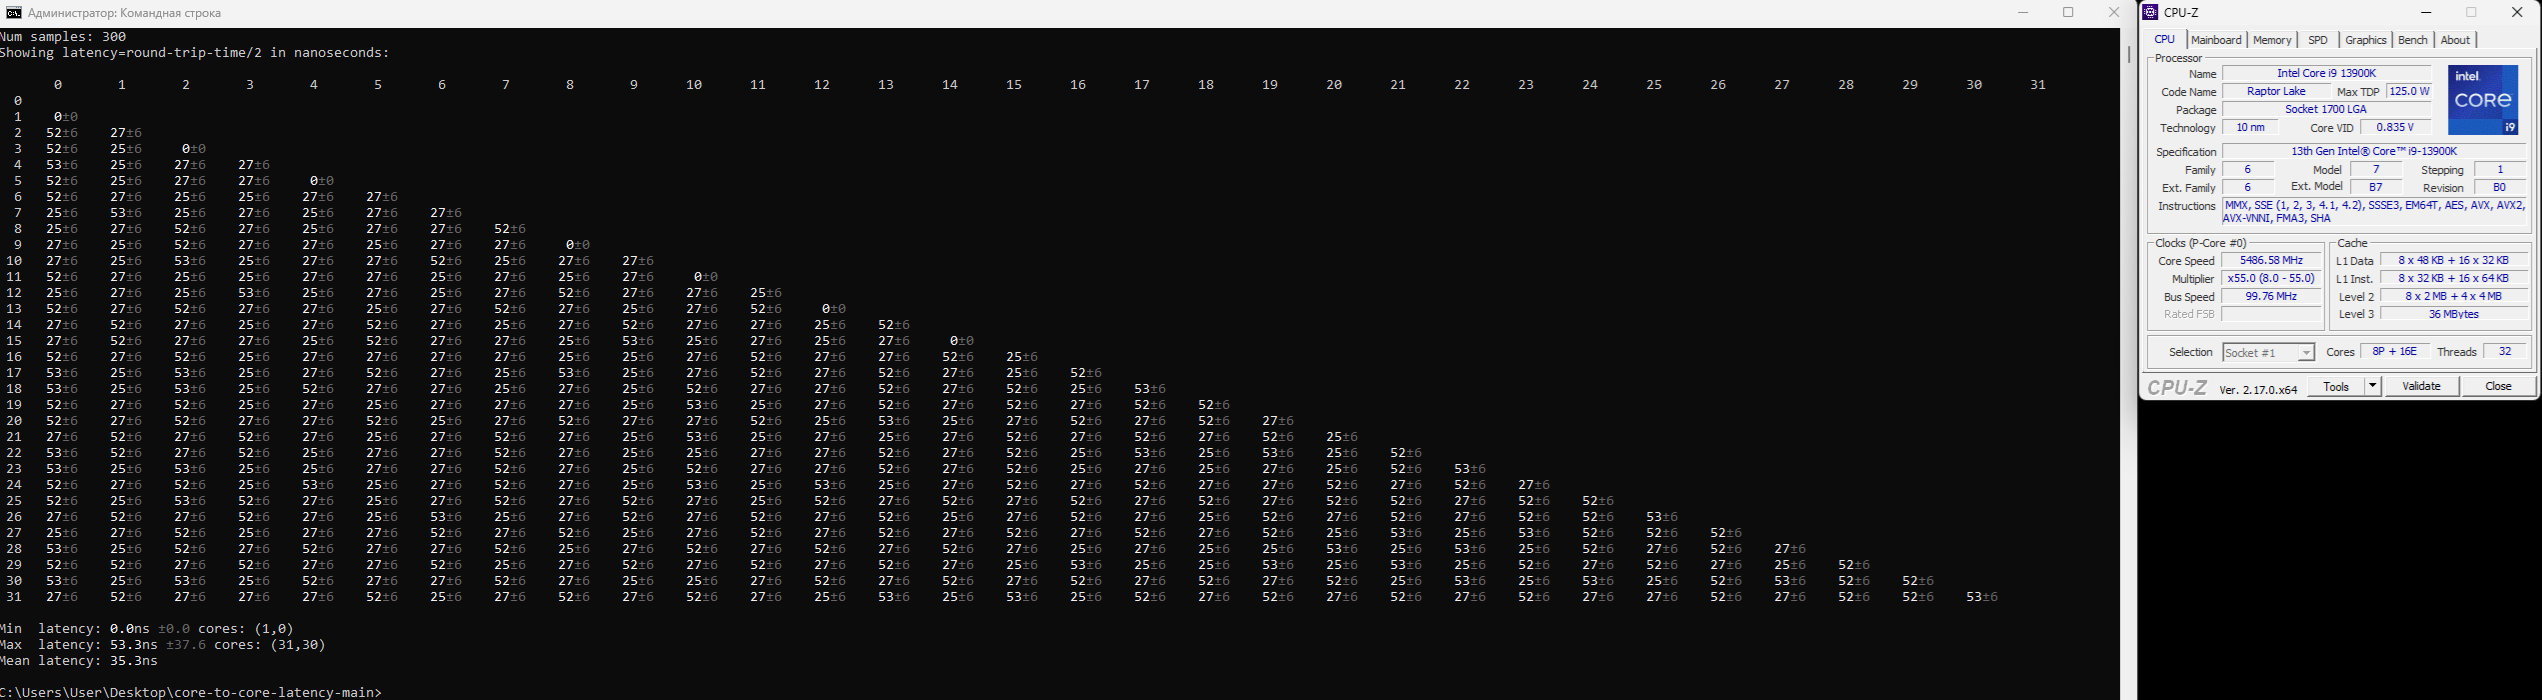
Task: Click the CPU-Z version text 2.17.0.x64
Action: click(x=2258, y=390)
